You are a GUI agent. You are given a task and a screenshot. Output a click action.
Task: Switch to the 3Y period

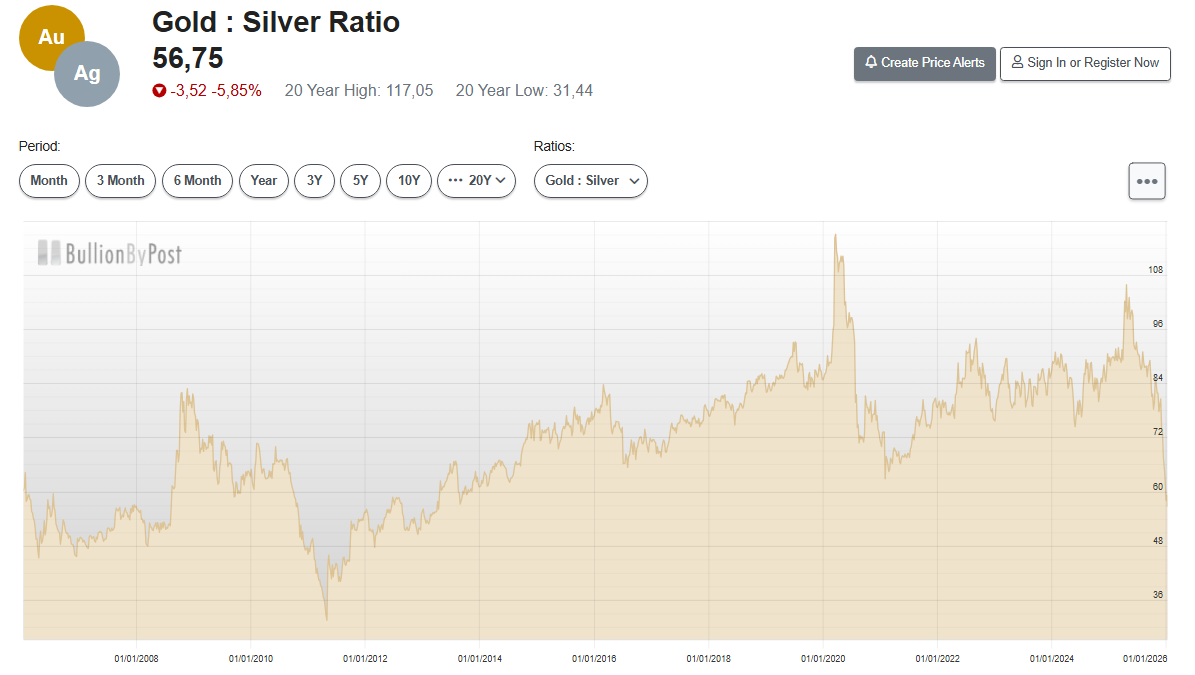click(x=314, y=181)
